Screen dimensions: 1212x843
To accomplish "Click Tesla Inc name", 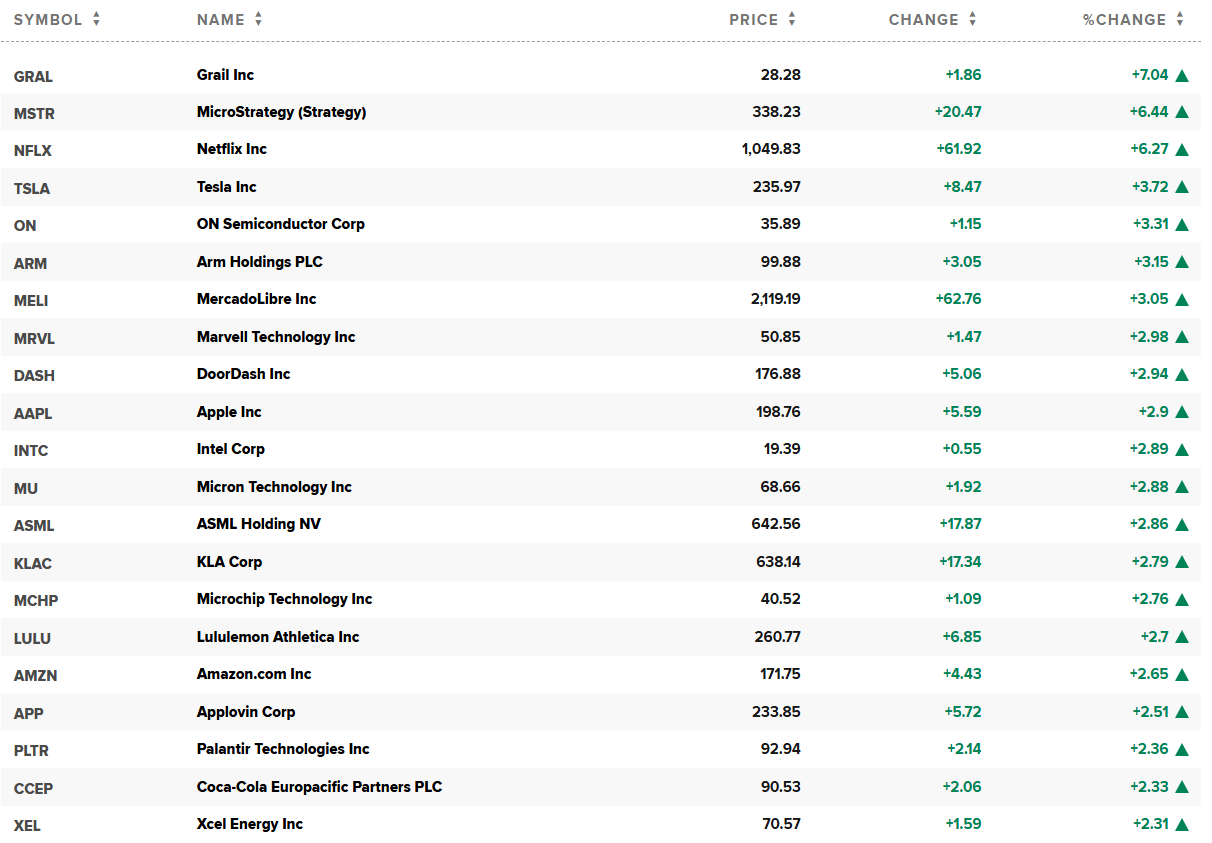I will [x=227, y=187].
